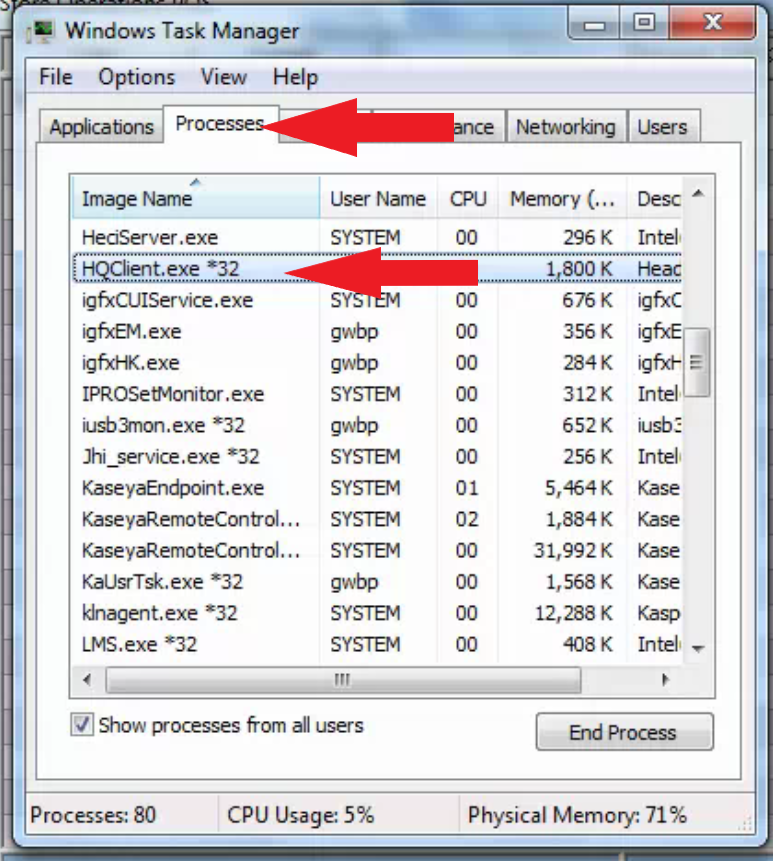
Task: Click the 5,464 K memory value
Action: pyautogui.click(x=579, y=488)
